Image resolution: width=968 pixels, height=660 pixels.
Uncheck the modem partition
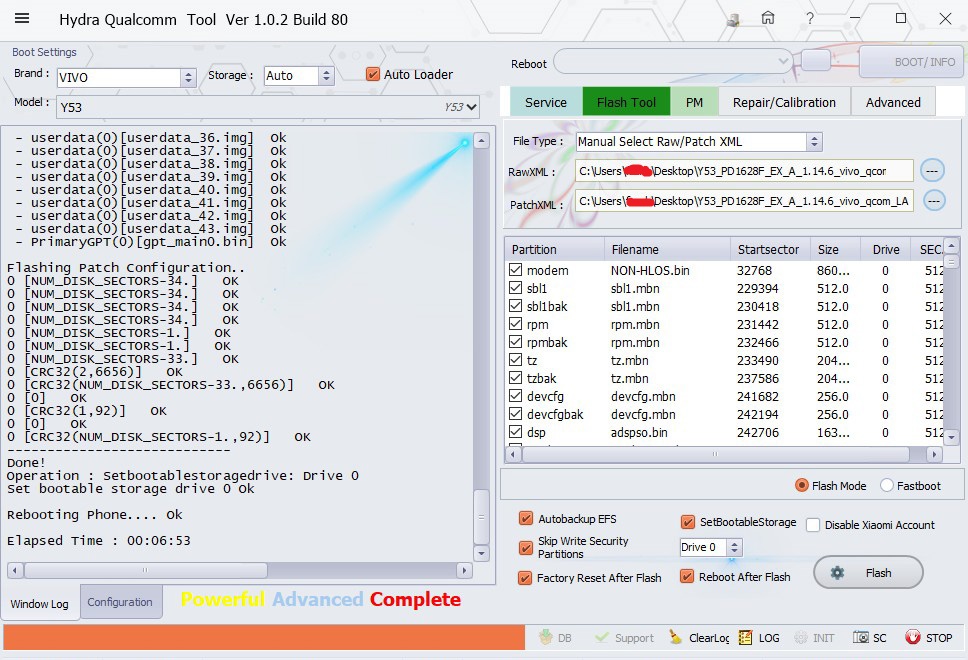pos(515,270)
